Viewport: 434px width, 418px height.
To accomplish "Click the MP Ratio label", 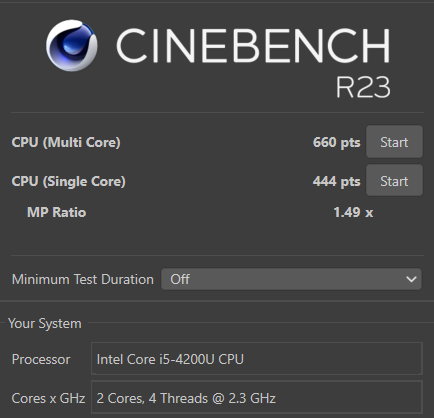I will pyautogui.click(x=57, y=212).
